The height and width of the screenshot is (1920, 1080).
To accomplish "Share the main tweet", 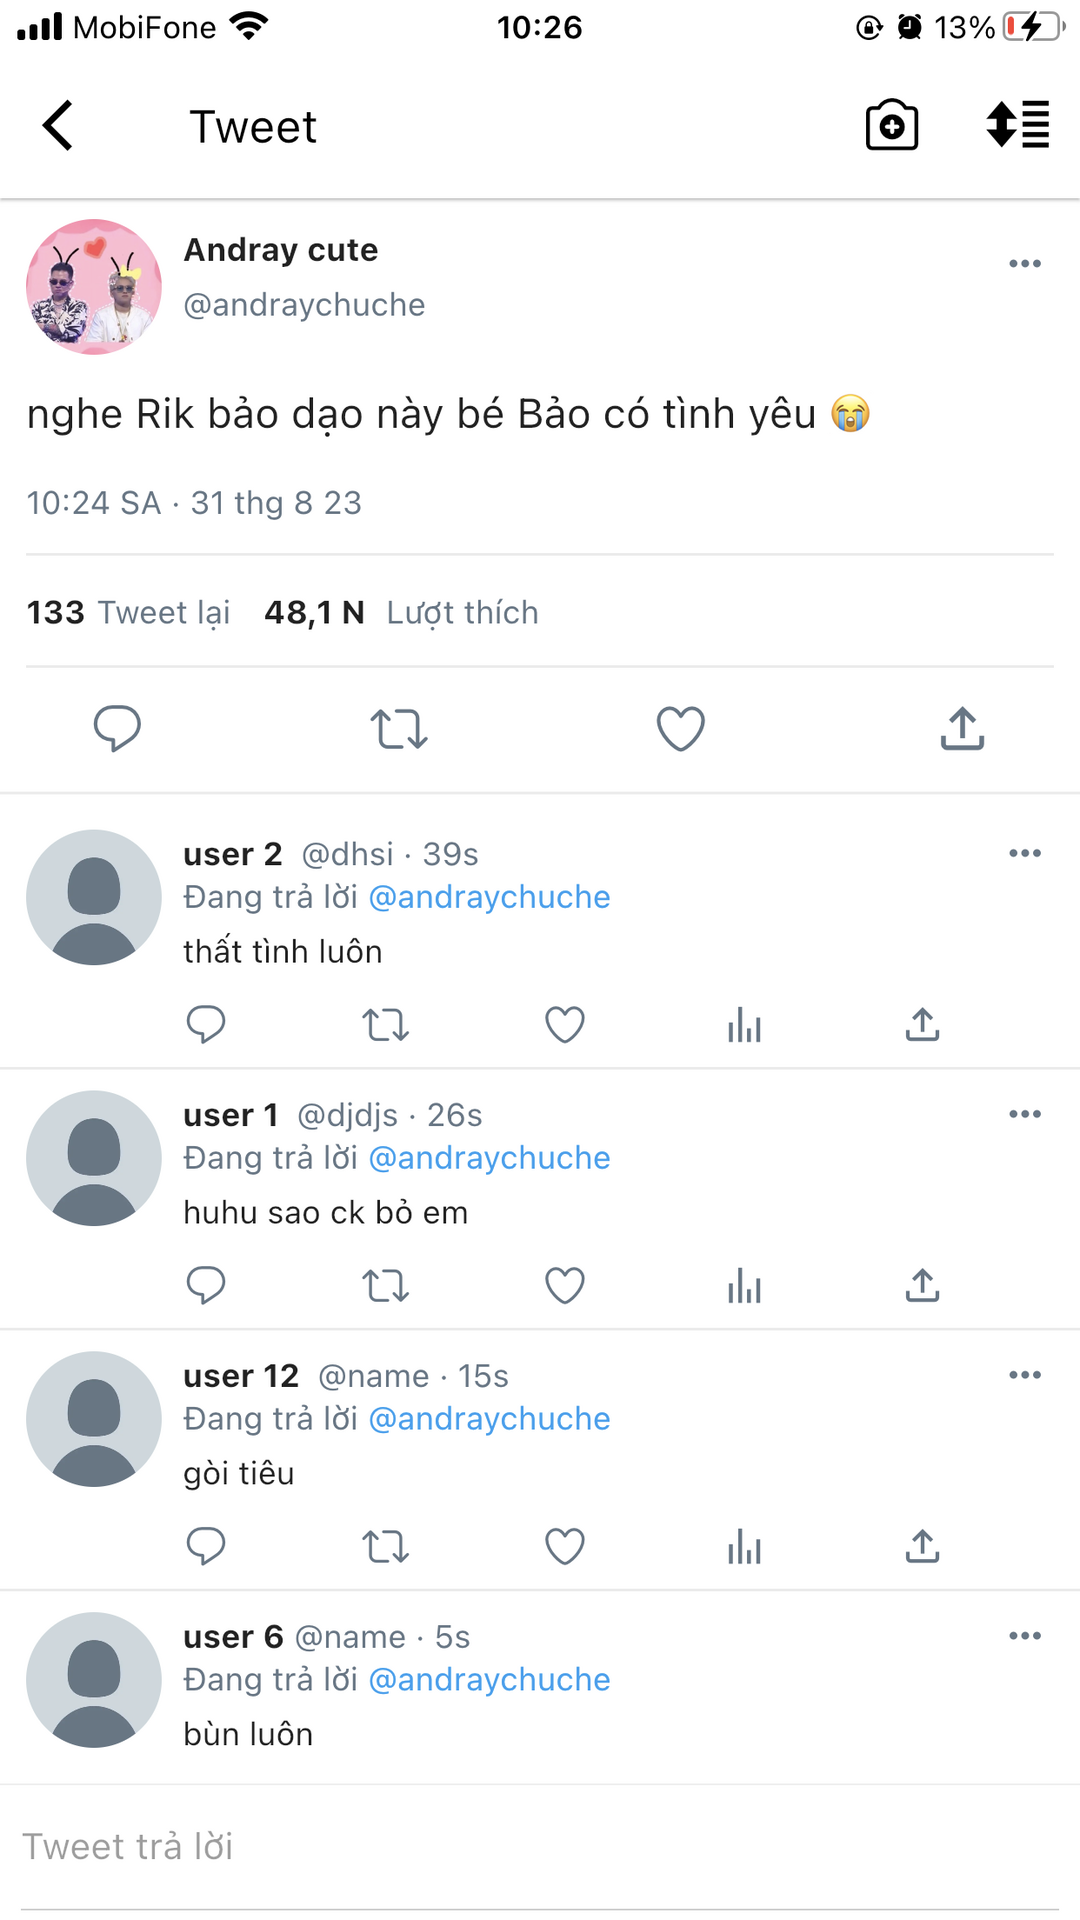I will [962, 728].
